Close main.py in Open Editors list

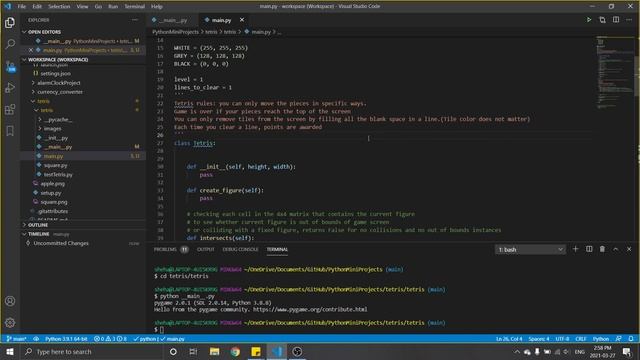click(x=31, y=50)
